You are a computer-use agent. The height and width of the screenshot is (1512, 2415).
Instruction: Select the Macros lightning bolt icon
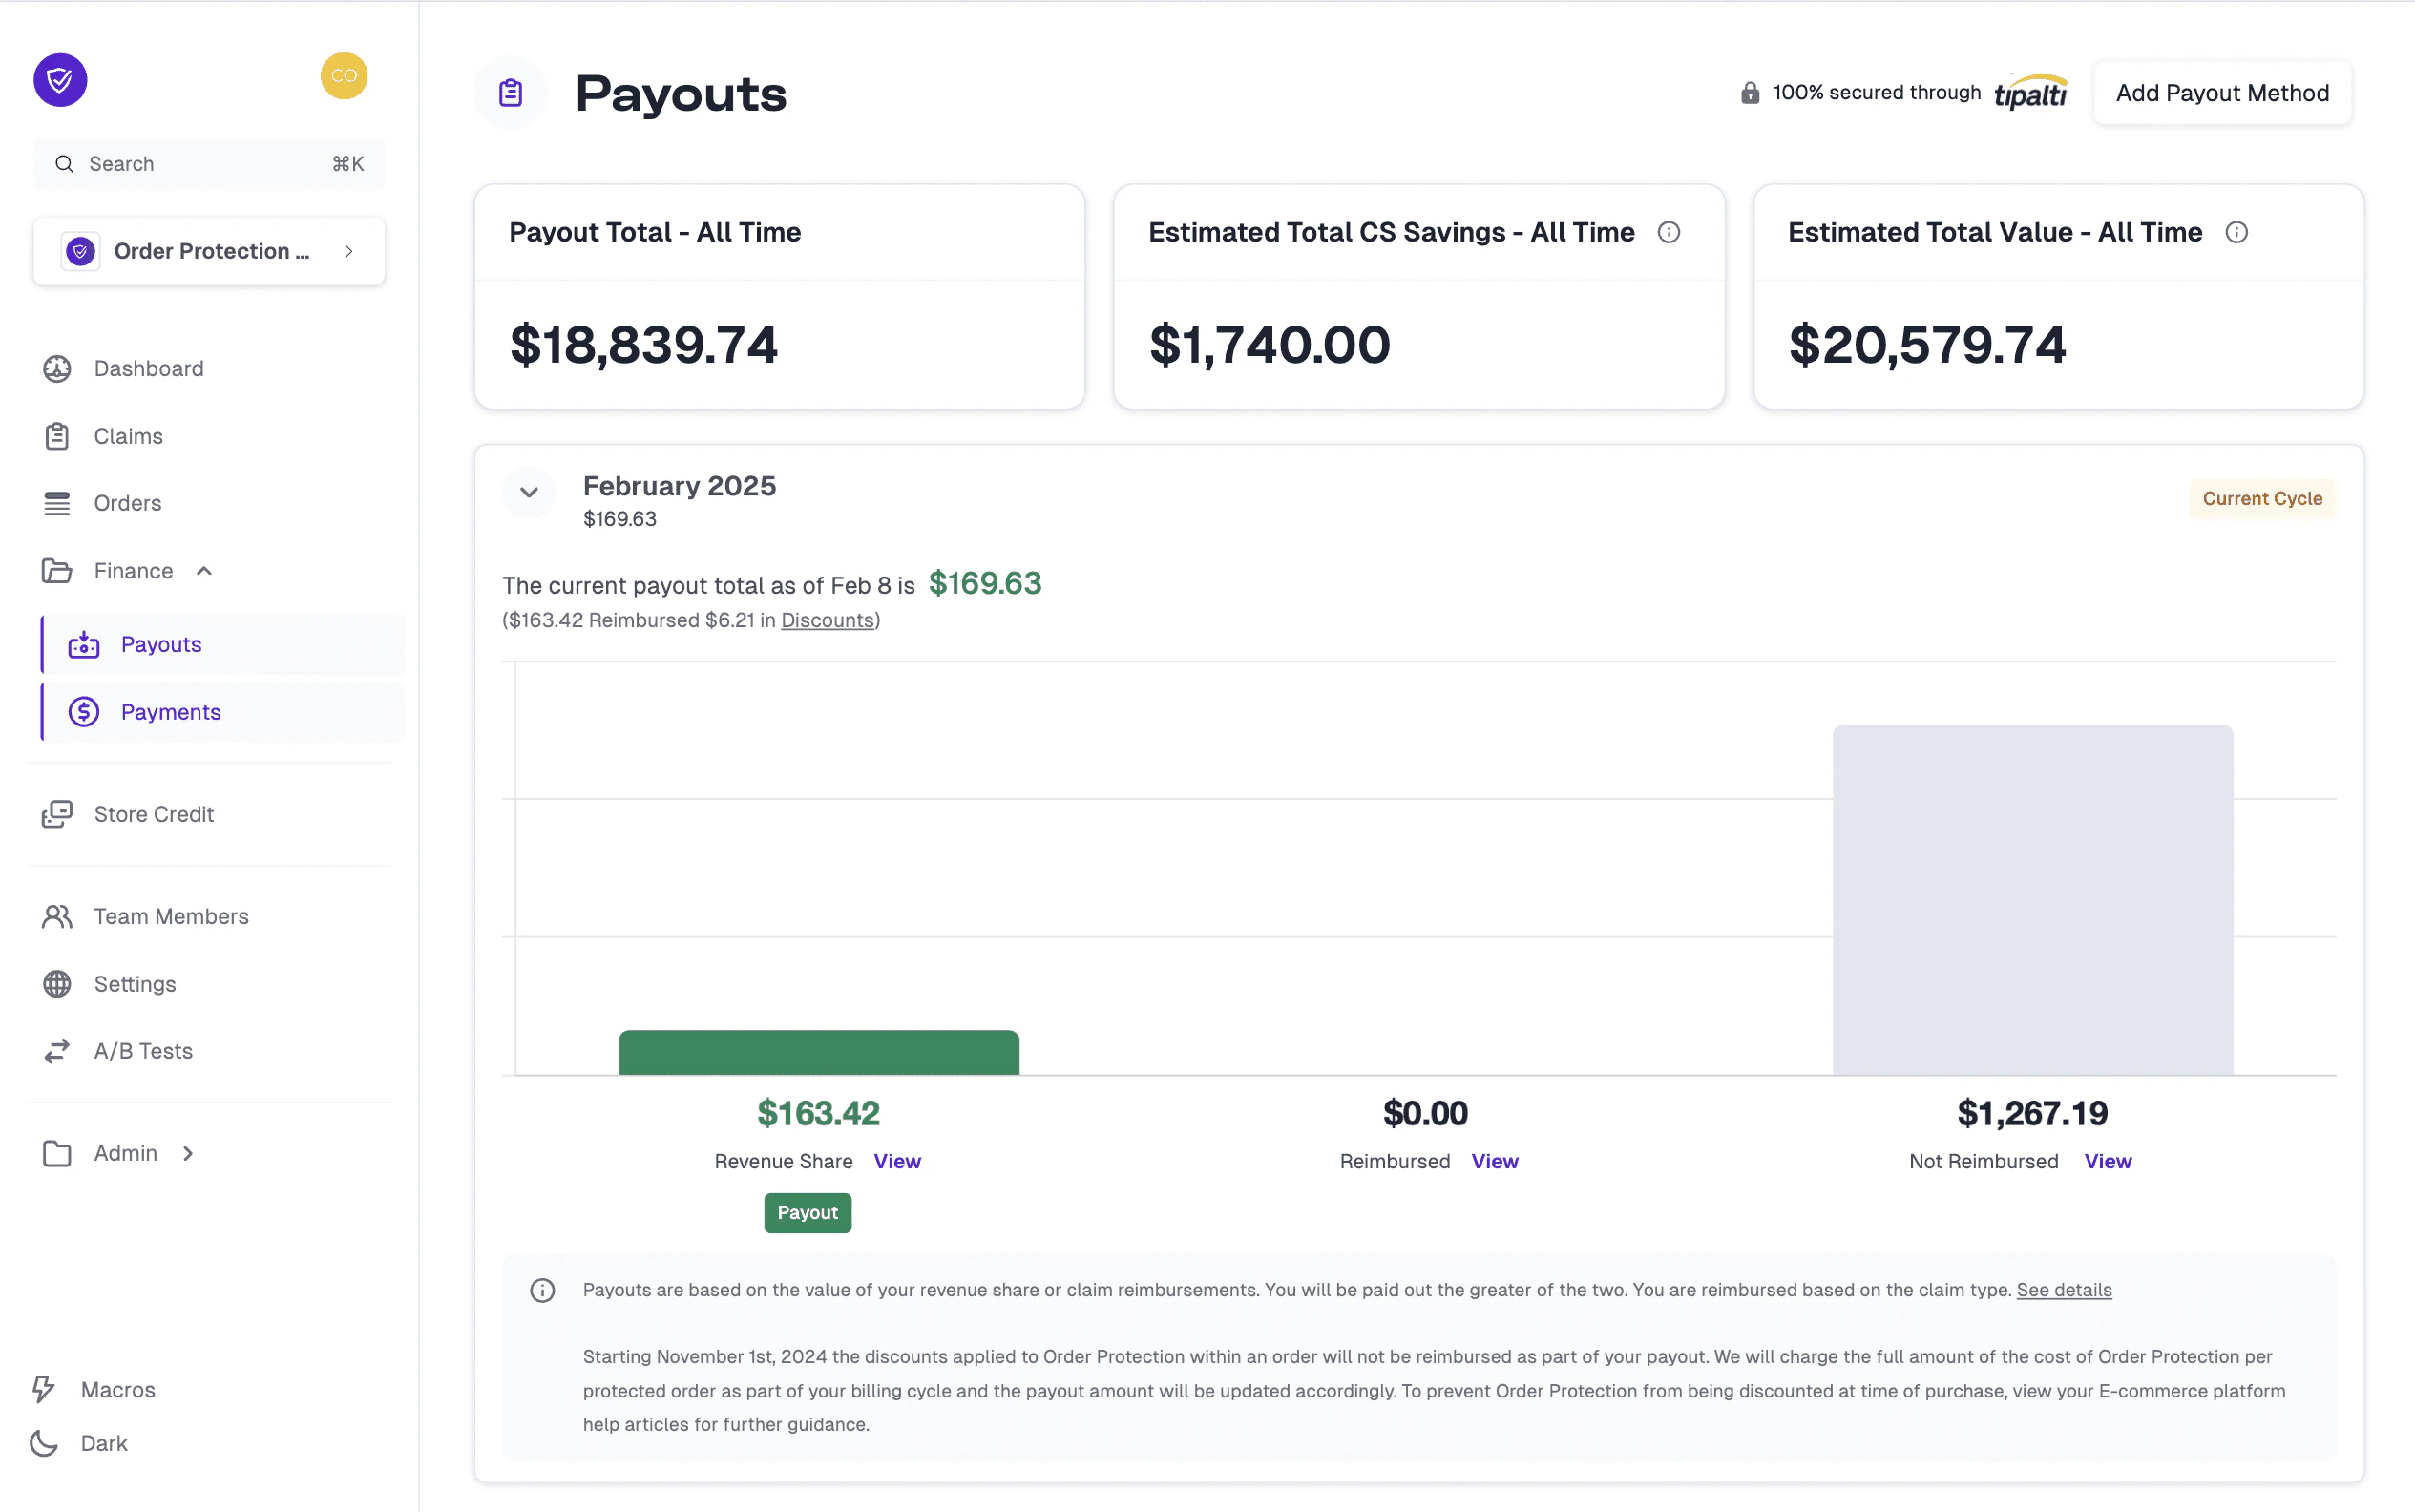click(43, 1389)
